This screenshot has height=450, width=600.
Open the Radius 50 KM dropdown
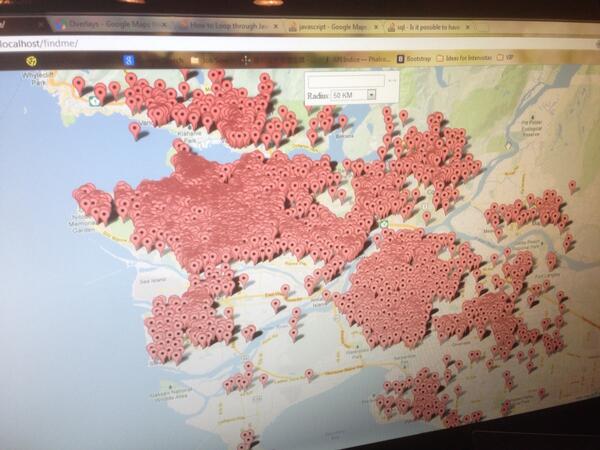(353, 95)
